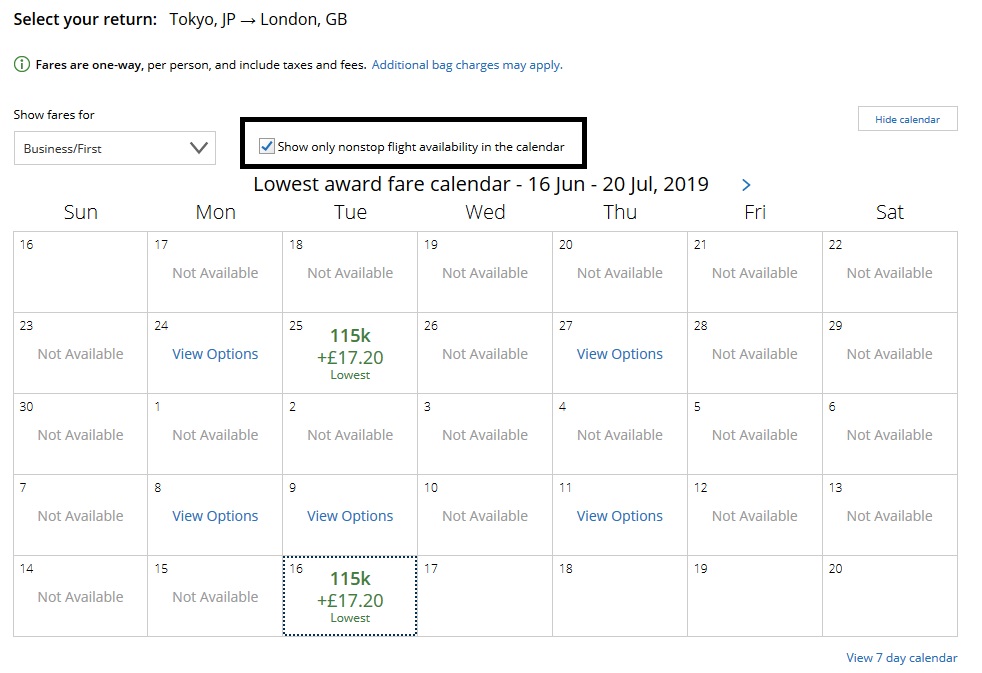Select the Friday 19 calendar cell

click(755, 597)
